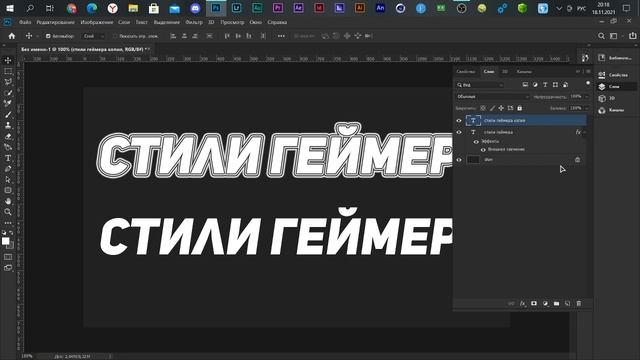
Task: Toggle Quick Mask mode in toolbox
Action: pyautogui.click(x=8, y=257)
